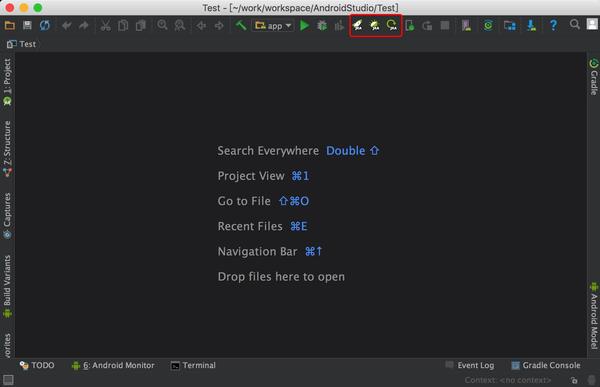
Task: Click the user account icon in toolbar
Action: (x=592, y=24)
